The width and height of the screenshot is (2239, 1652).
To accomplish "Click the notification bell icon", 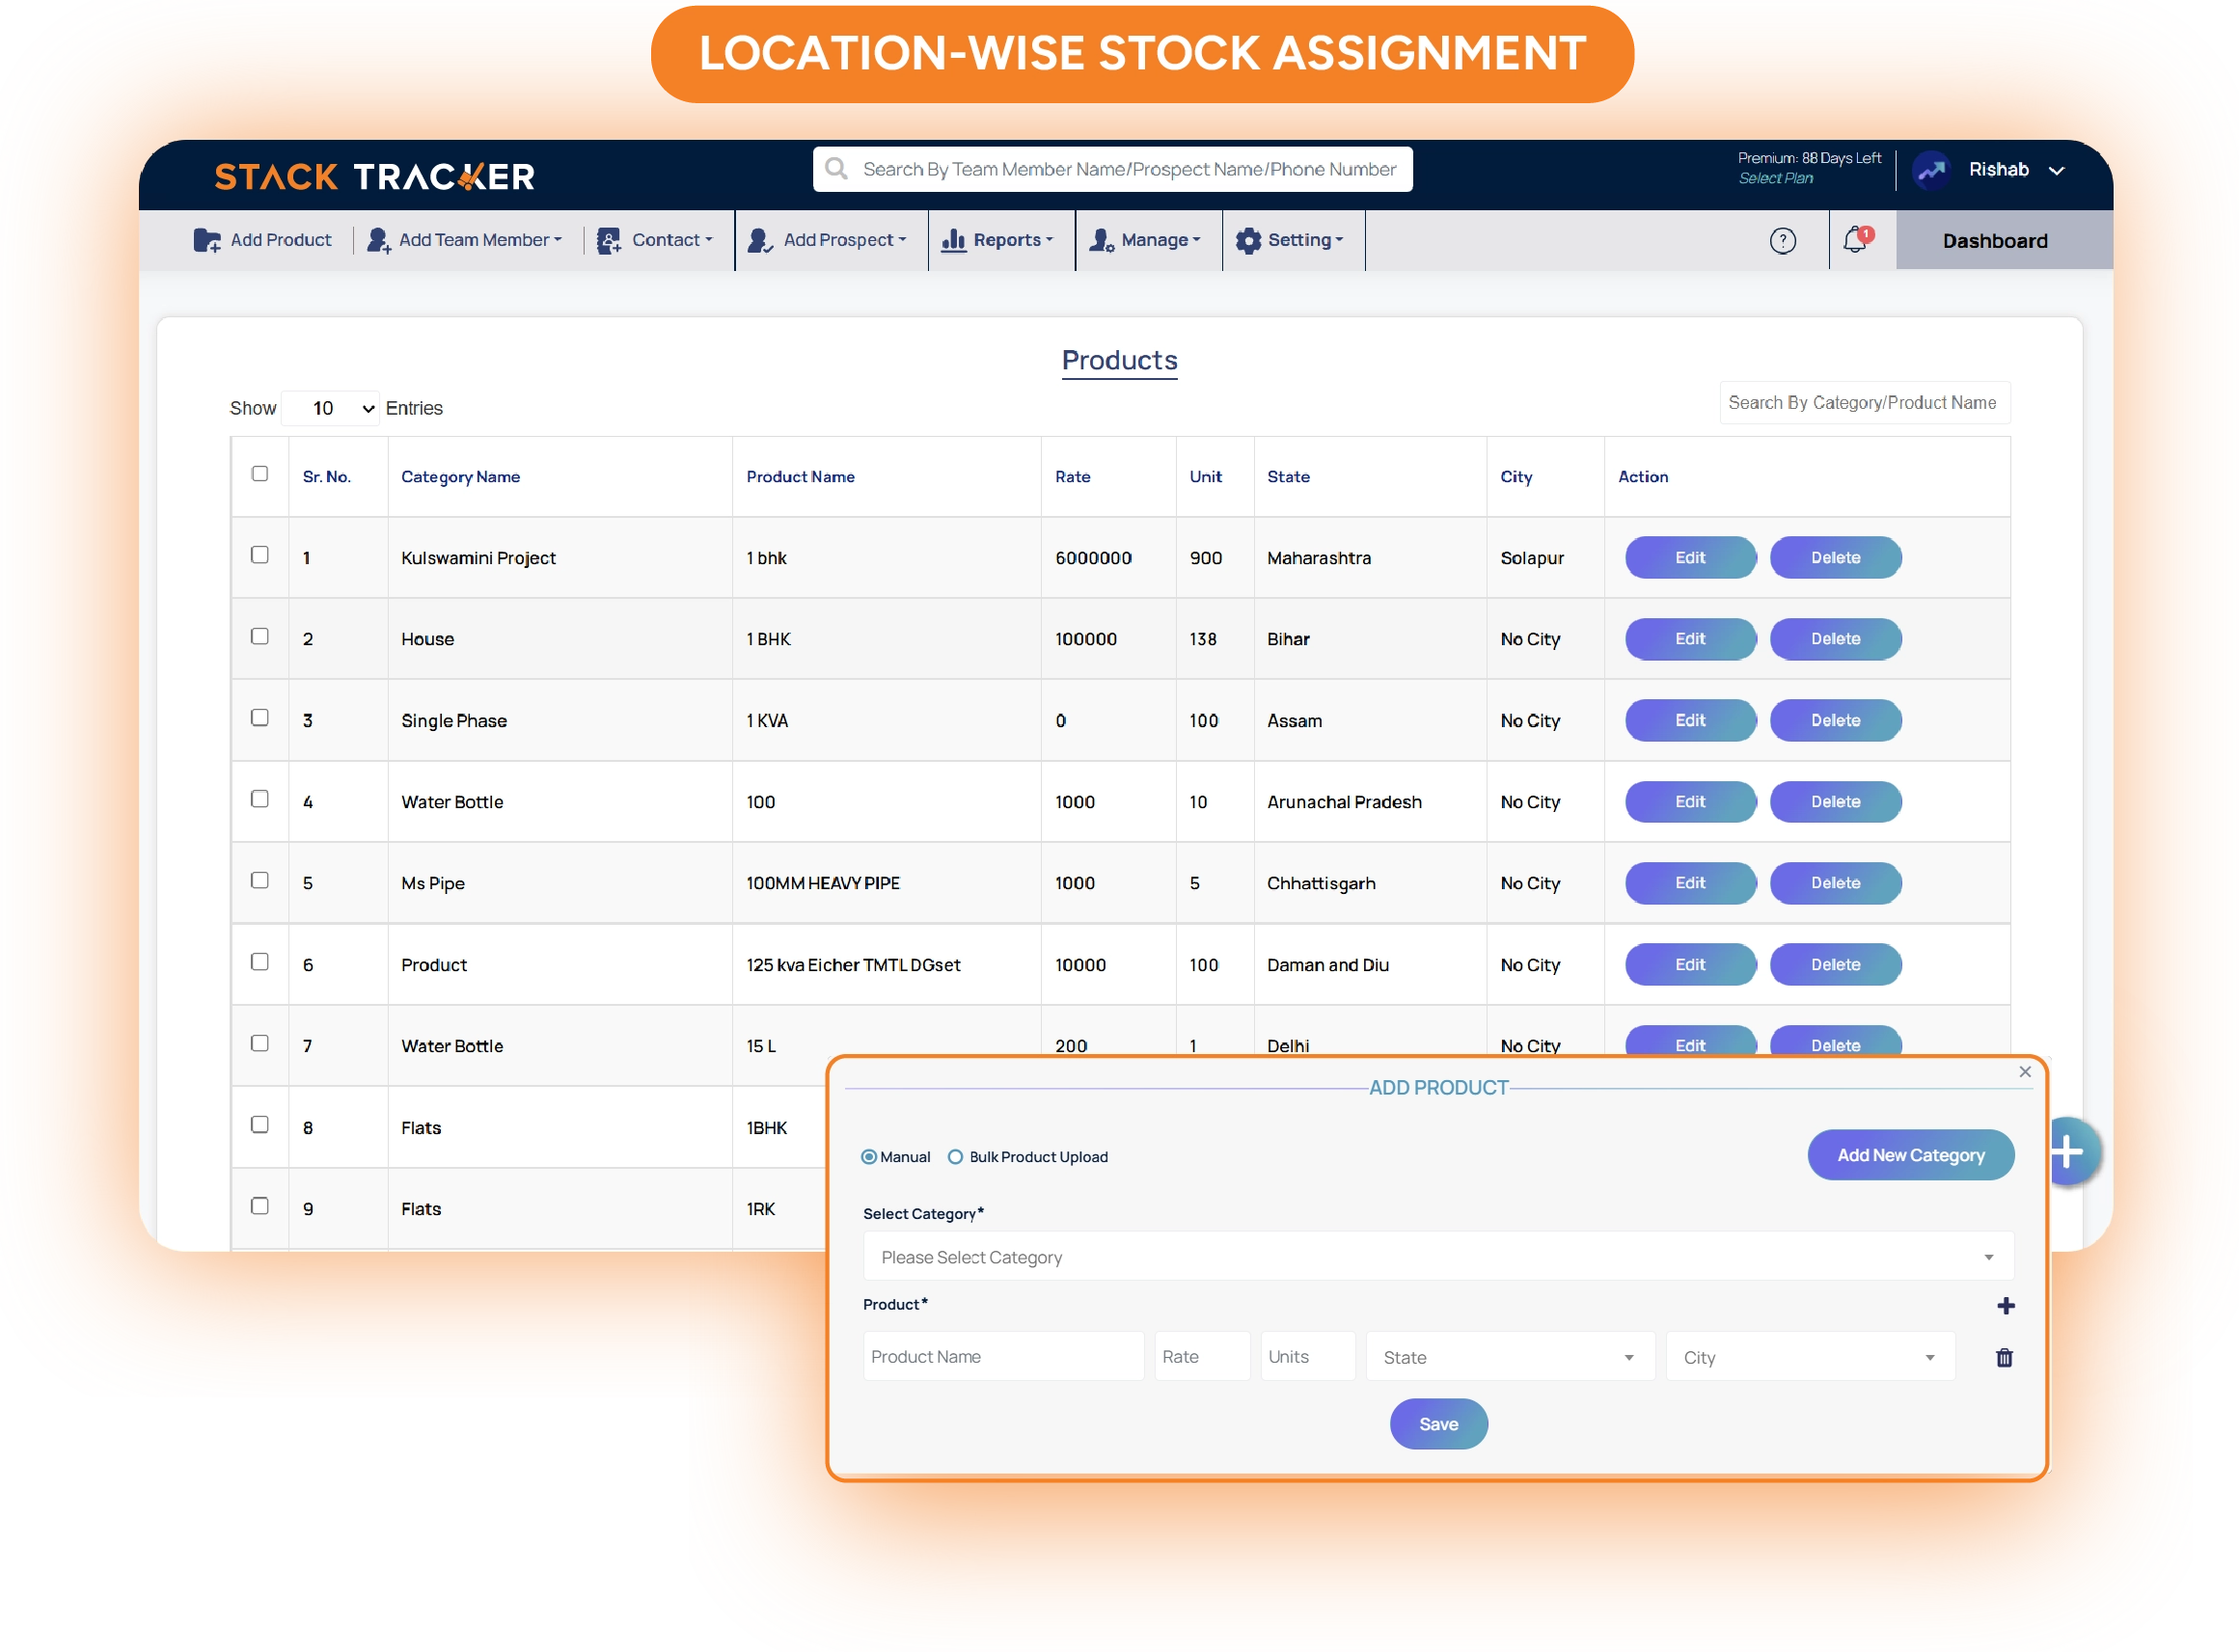I will tap(1855, 240).
